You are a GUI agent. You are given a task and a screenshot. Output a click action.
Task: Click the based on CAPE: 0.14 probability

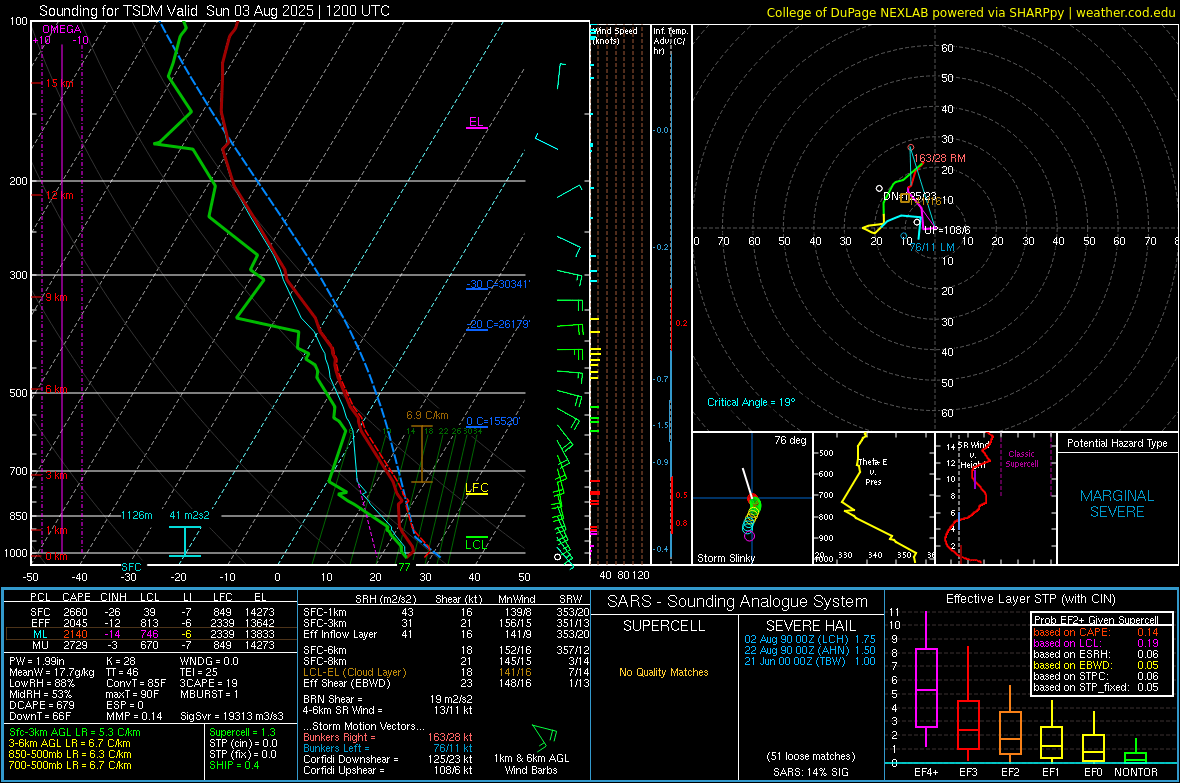click(x=1096, y=632)
